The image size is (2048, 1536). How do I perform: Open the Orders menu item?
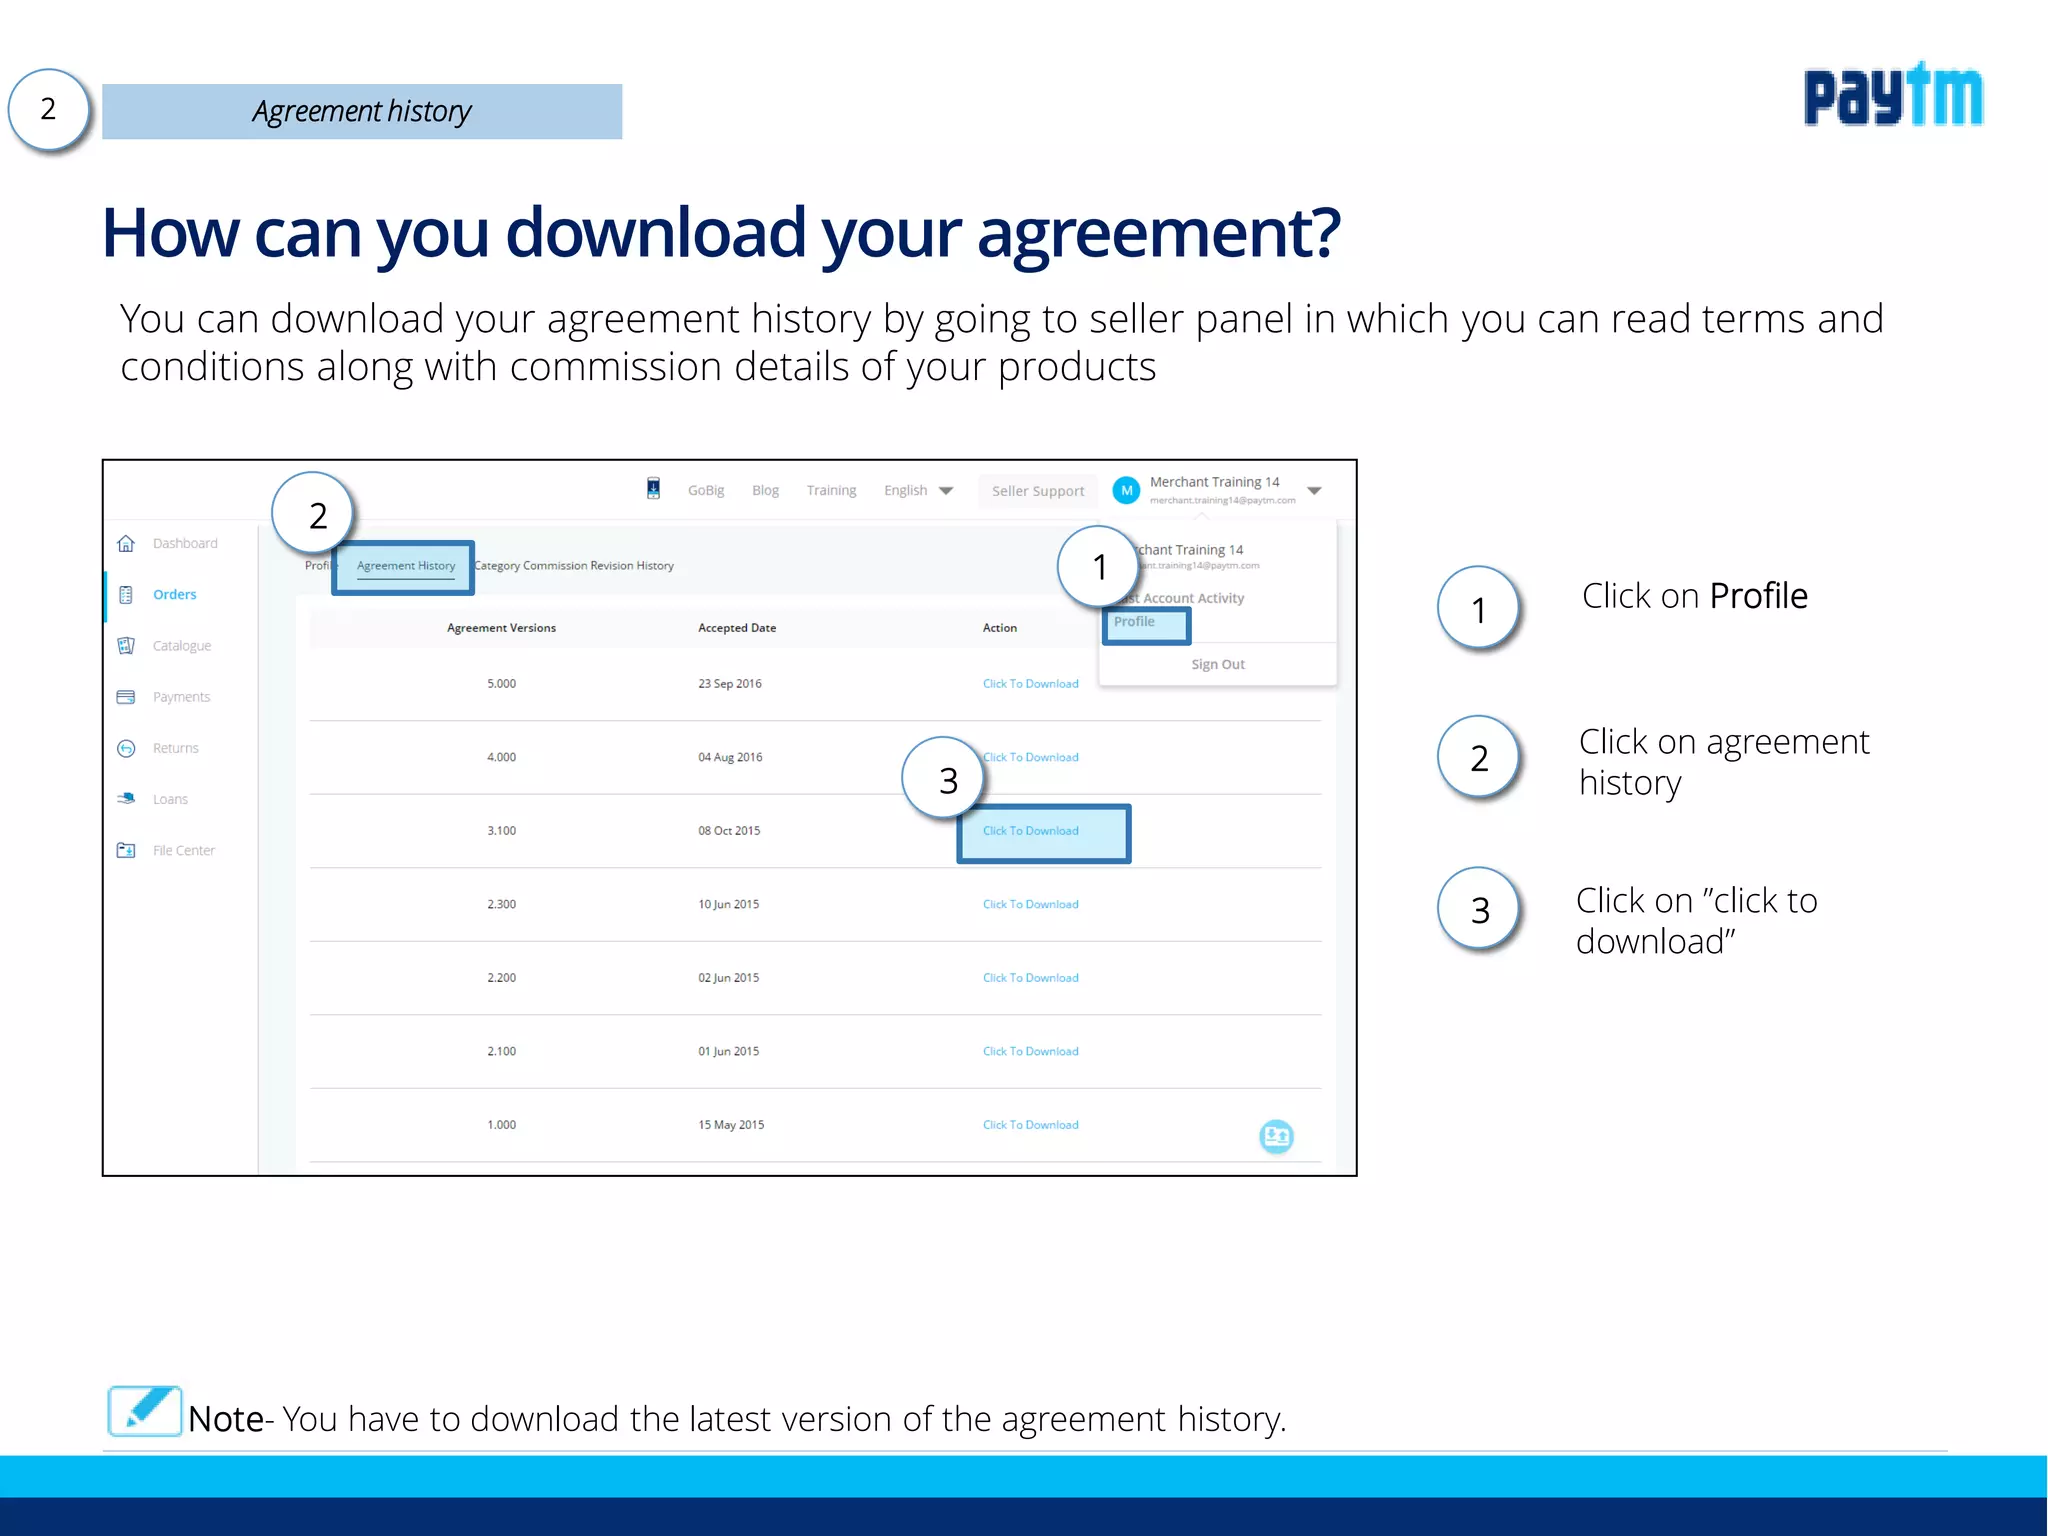pos(175,594)
